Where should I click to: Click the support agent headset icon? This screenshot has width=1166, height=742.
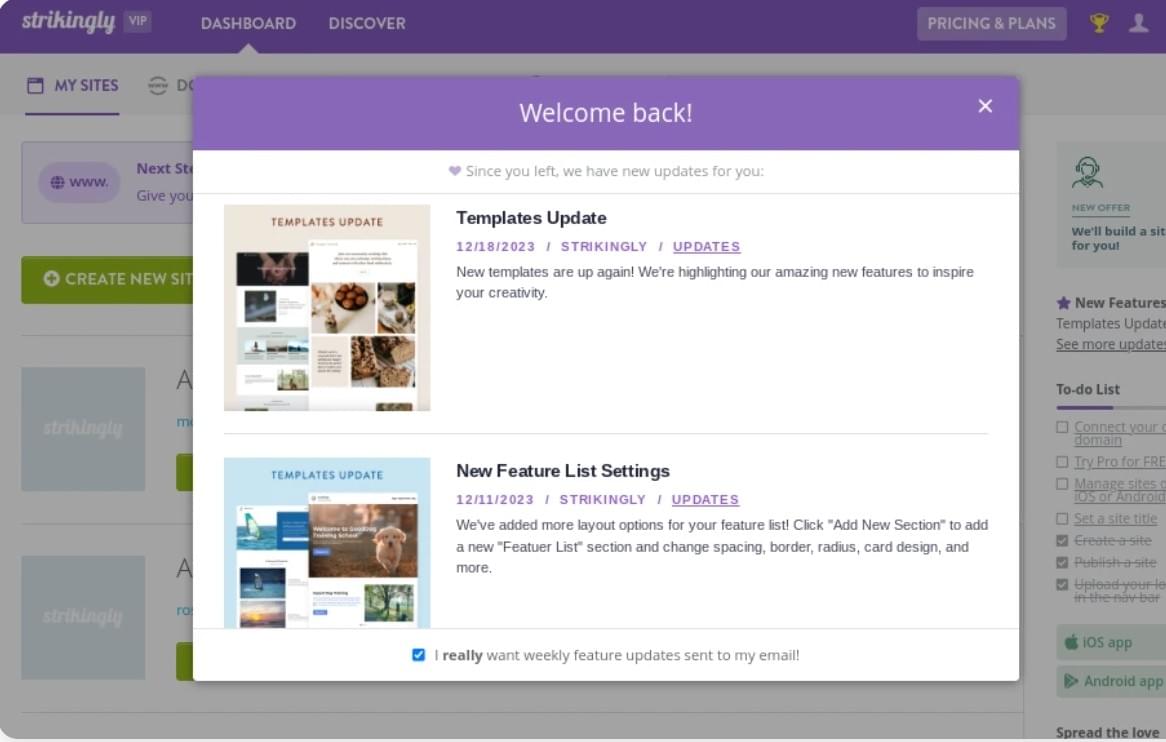[x=1087, y=172]
